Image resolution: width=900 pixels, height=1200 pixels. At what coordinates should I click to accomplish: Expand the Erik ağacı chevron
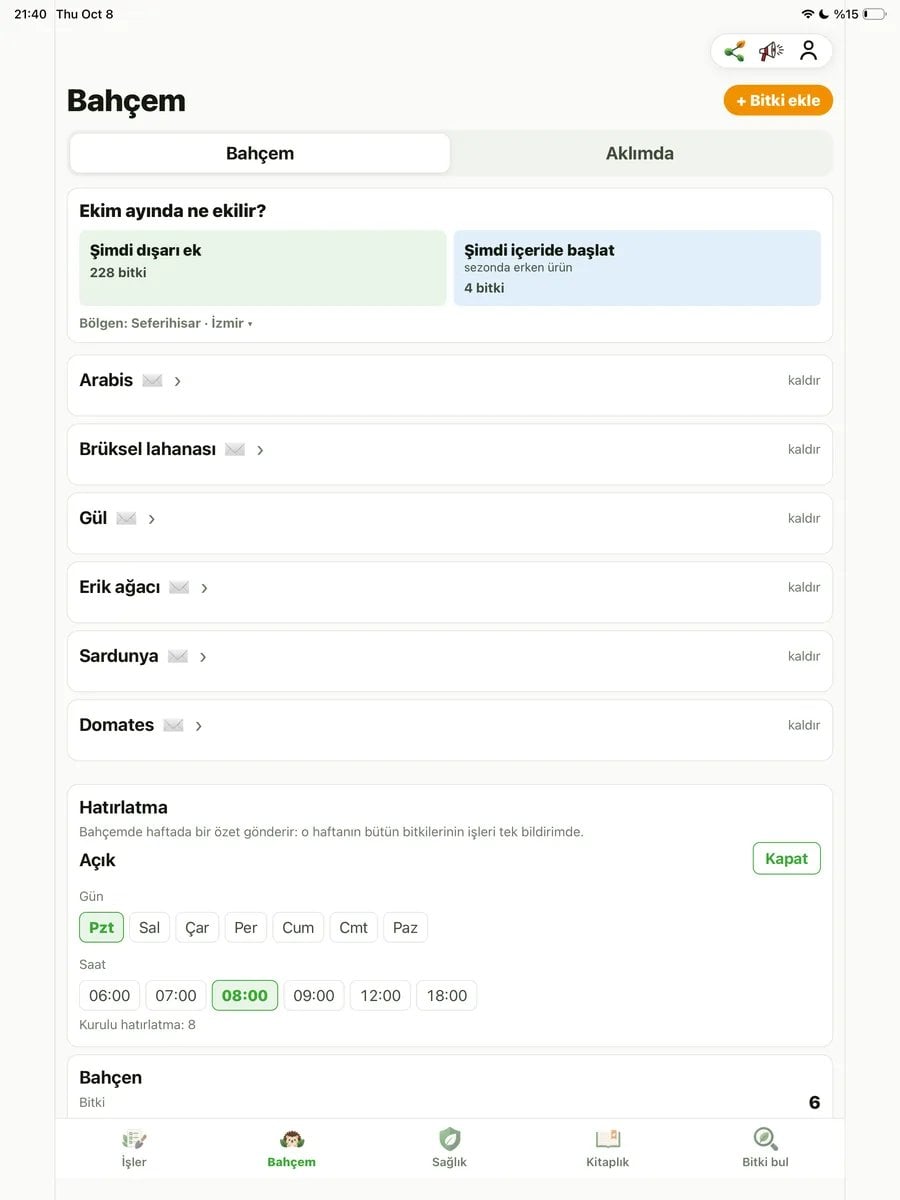pyautogui.click(x=204, y=588)
